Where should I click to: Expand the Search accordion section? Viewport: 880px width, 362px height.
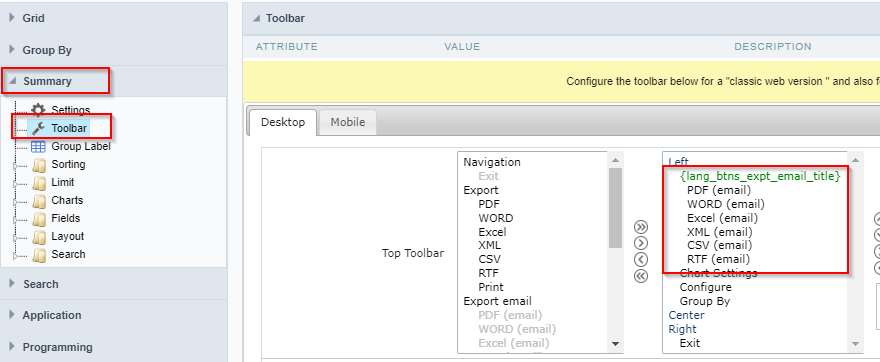click(x=12, y=283)
